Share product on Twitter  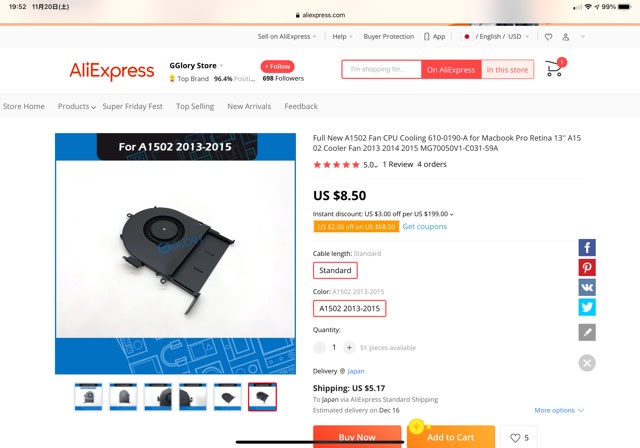[x=587, y=307]
